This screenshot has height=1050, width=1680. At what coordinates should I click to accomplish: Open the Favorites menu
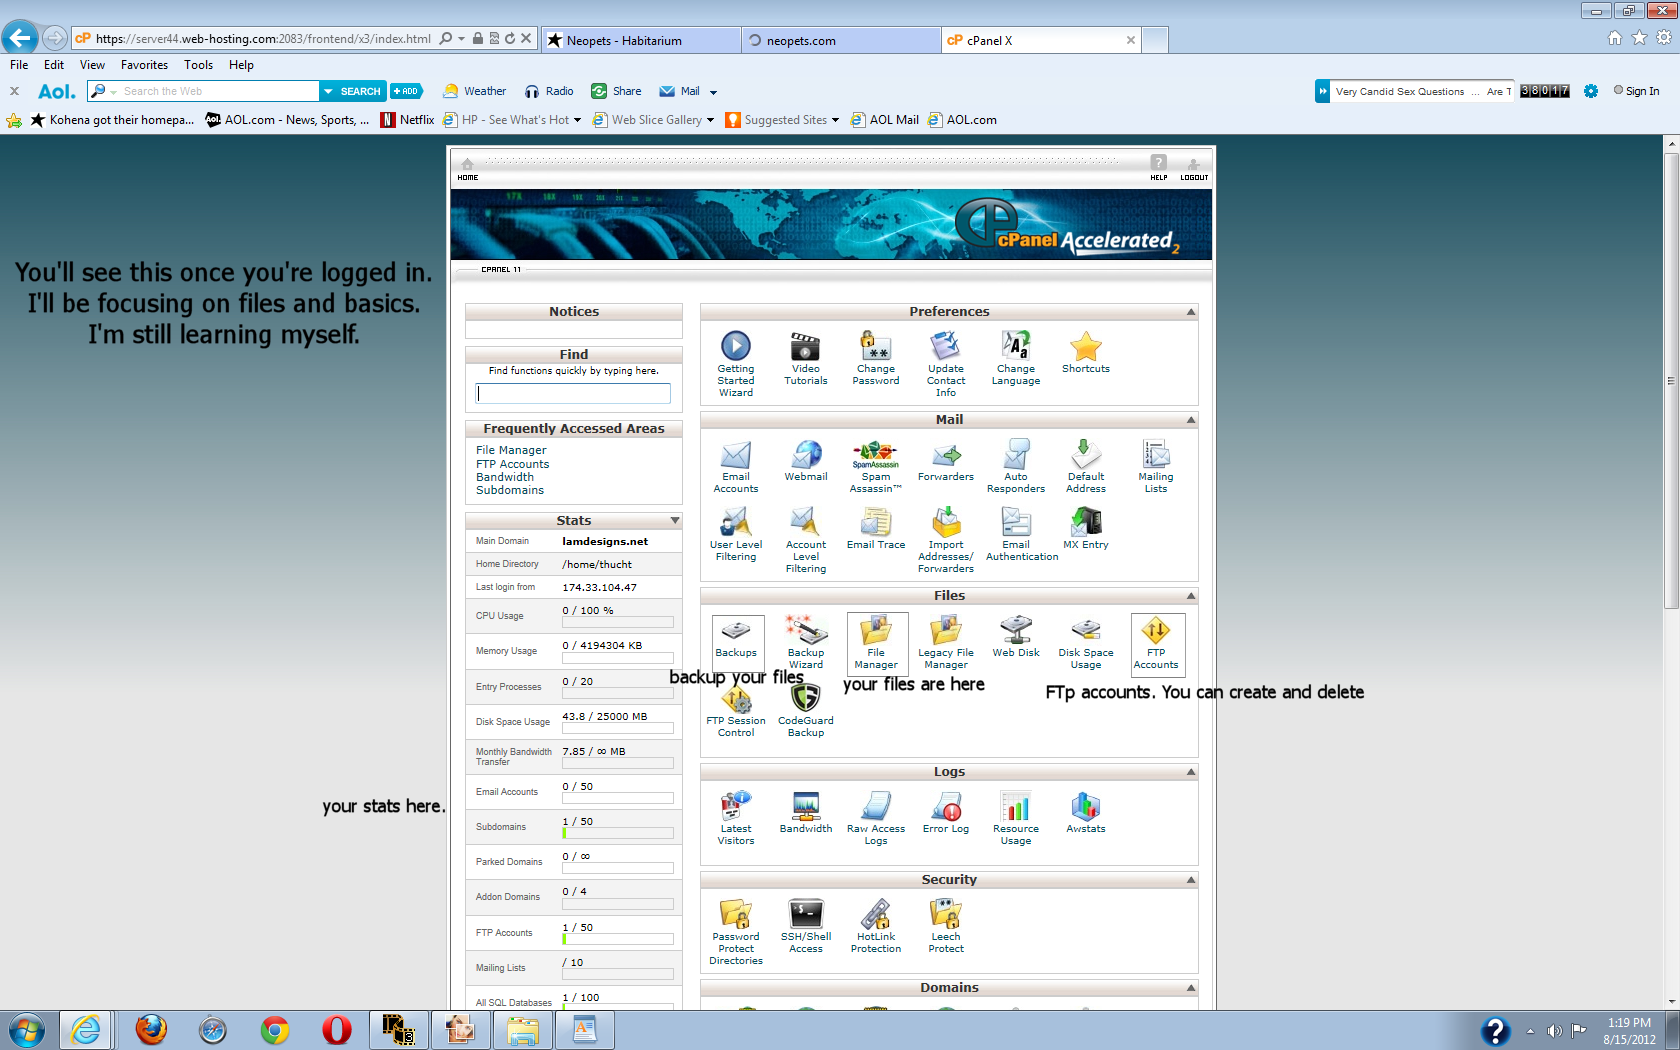click(144, 65)
